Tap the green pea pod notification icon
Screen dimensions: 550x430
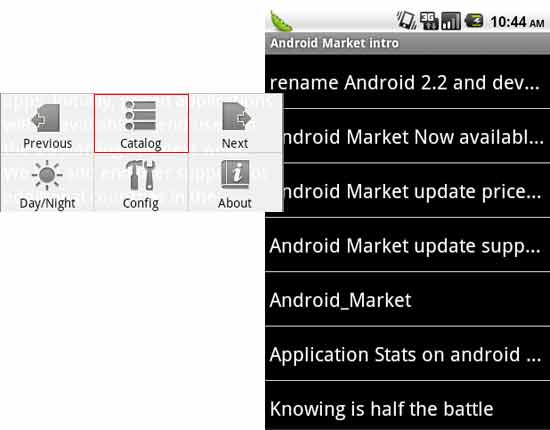point(281,21)
